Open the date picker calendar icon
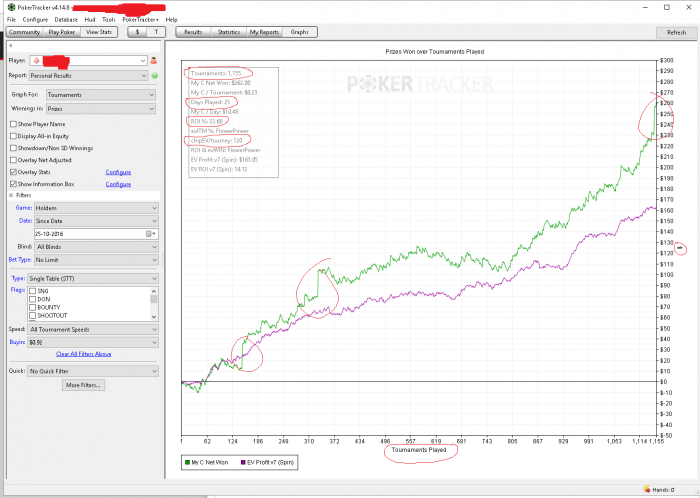Viewport: 700px width, 498px height. pos(151,234)
